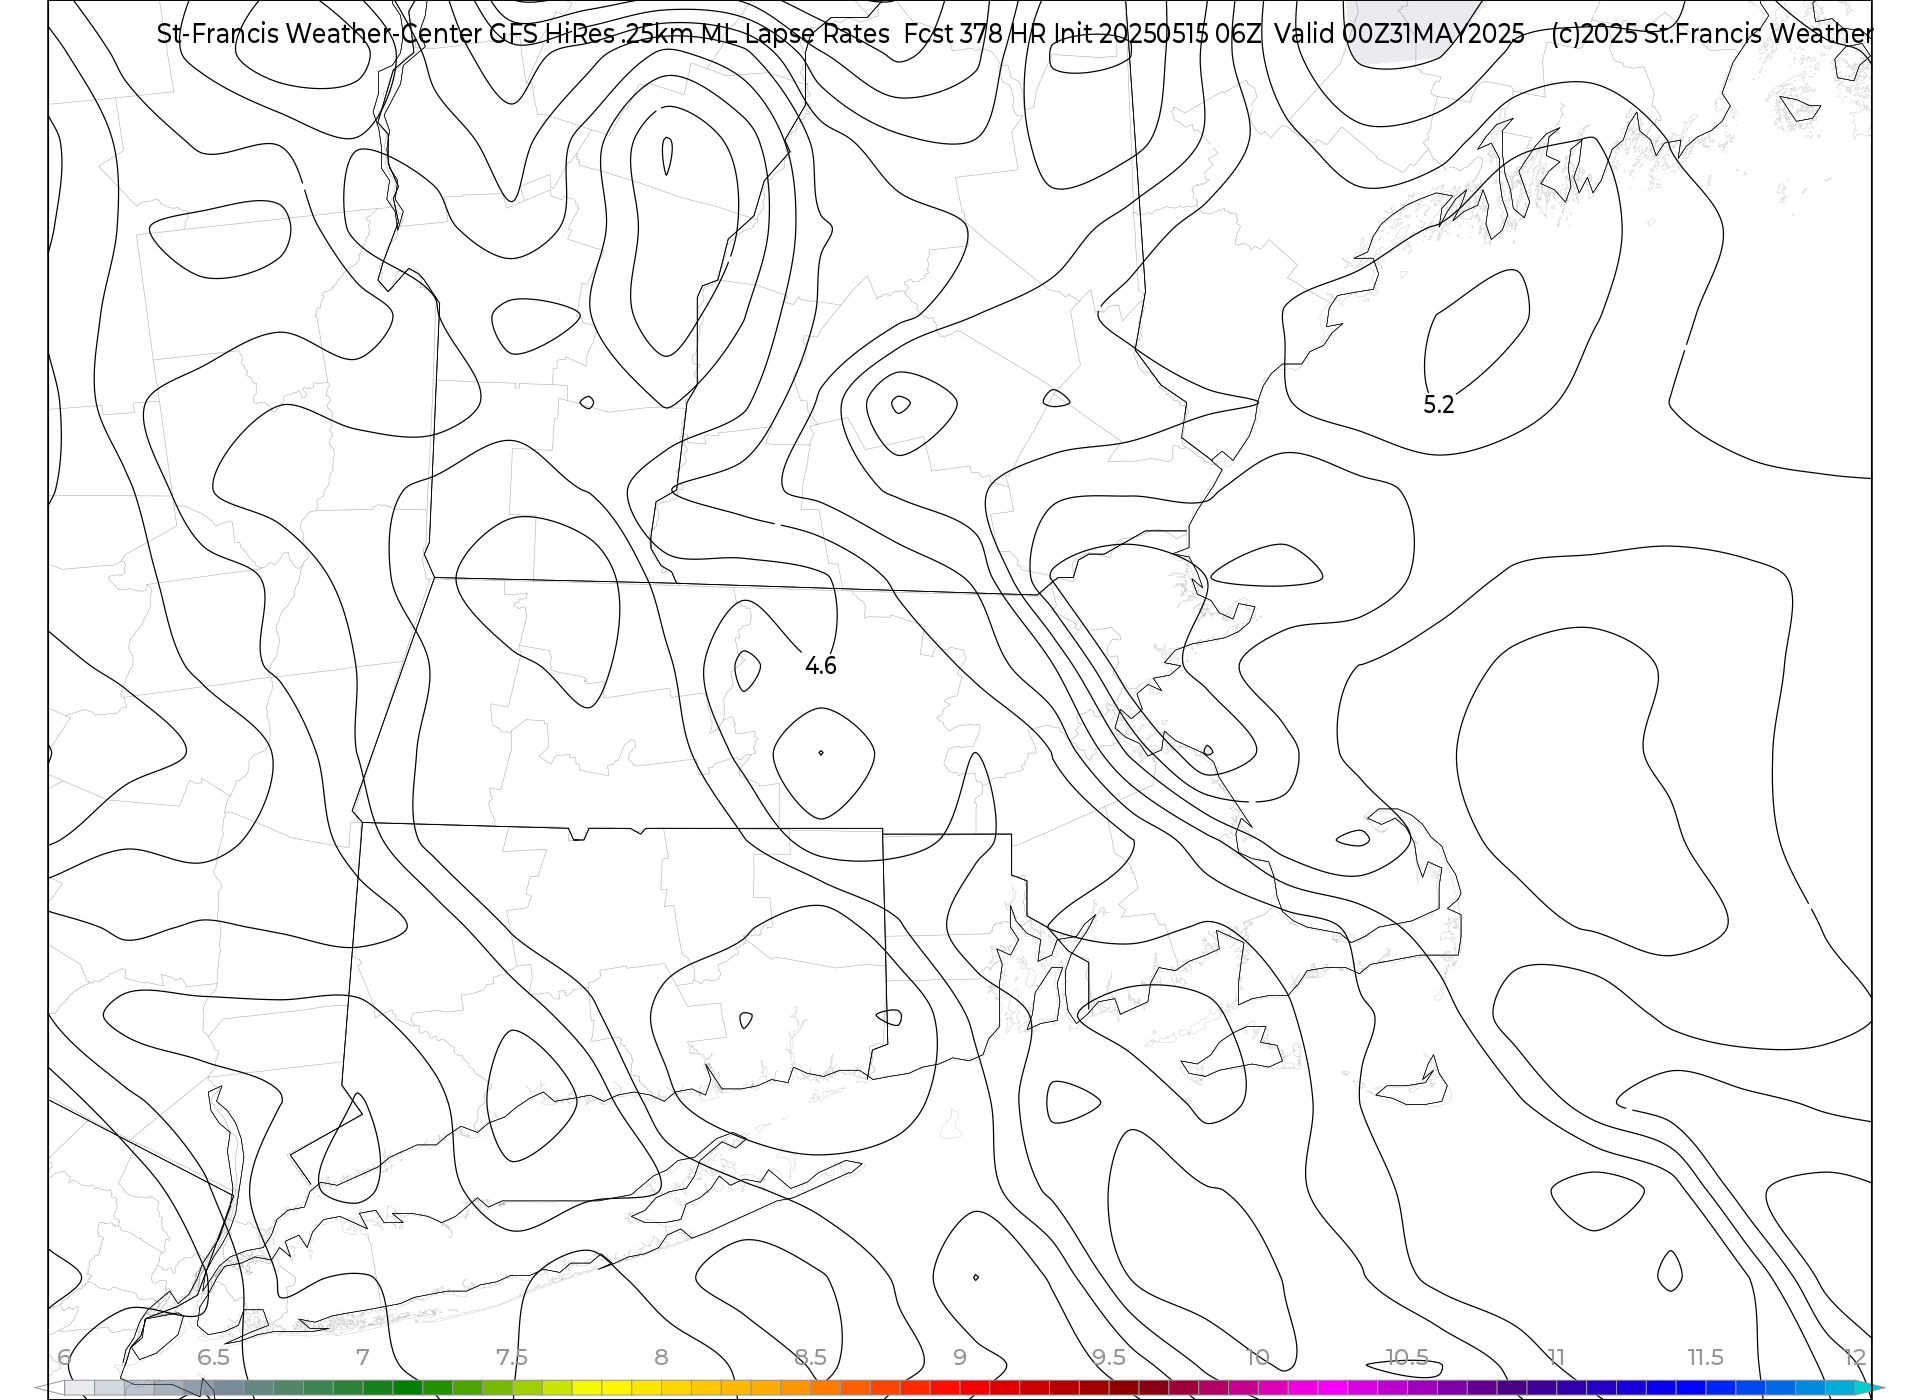Click the 10.5 label on the color scale
The width and height of the screenshot is (1920, 1400).
pyautogui.click(x=1407, y=1358)
